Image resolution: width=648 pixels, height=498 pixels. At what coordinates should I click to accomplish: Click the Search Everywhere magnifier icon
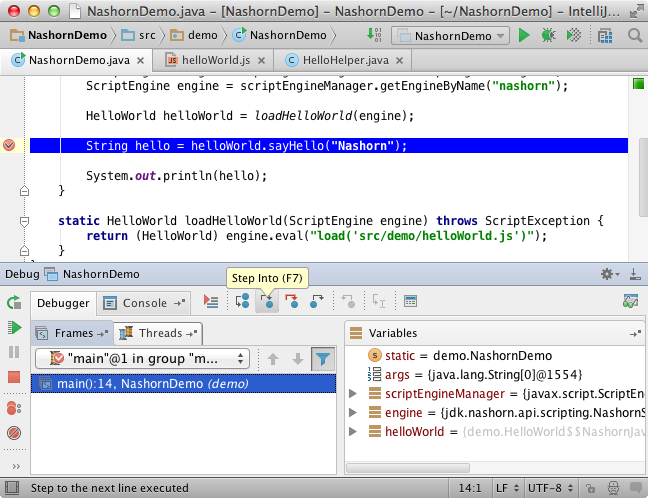point(635,36)
